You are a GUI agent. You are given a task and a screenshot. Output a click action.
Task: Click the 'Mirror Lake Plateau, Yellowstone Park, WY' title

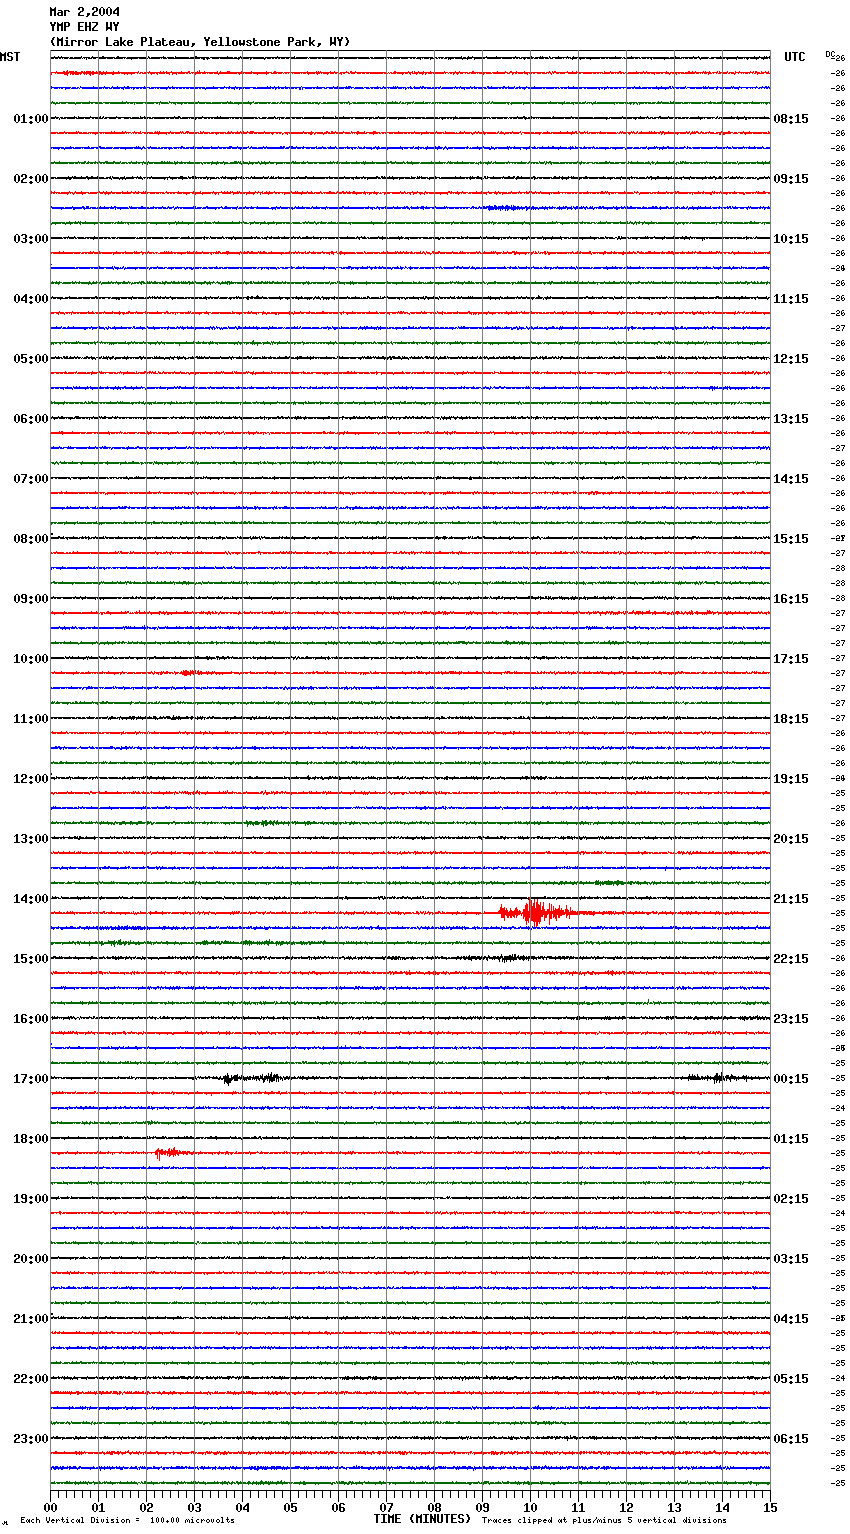[200, 42]
